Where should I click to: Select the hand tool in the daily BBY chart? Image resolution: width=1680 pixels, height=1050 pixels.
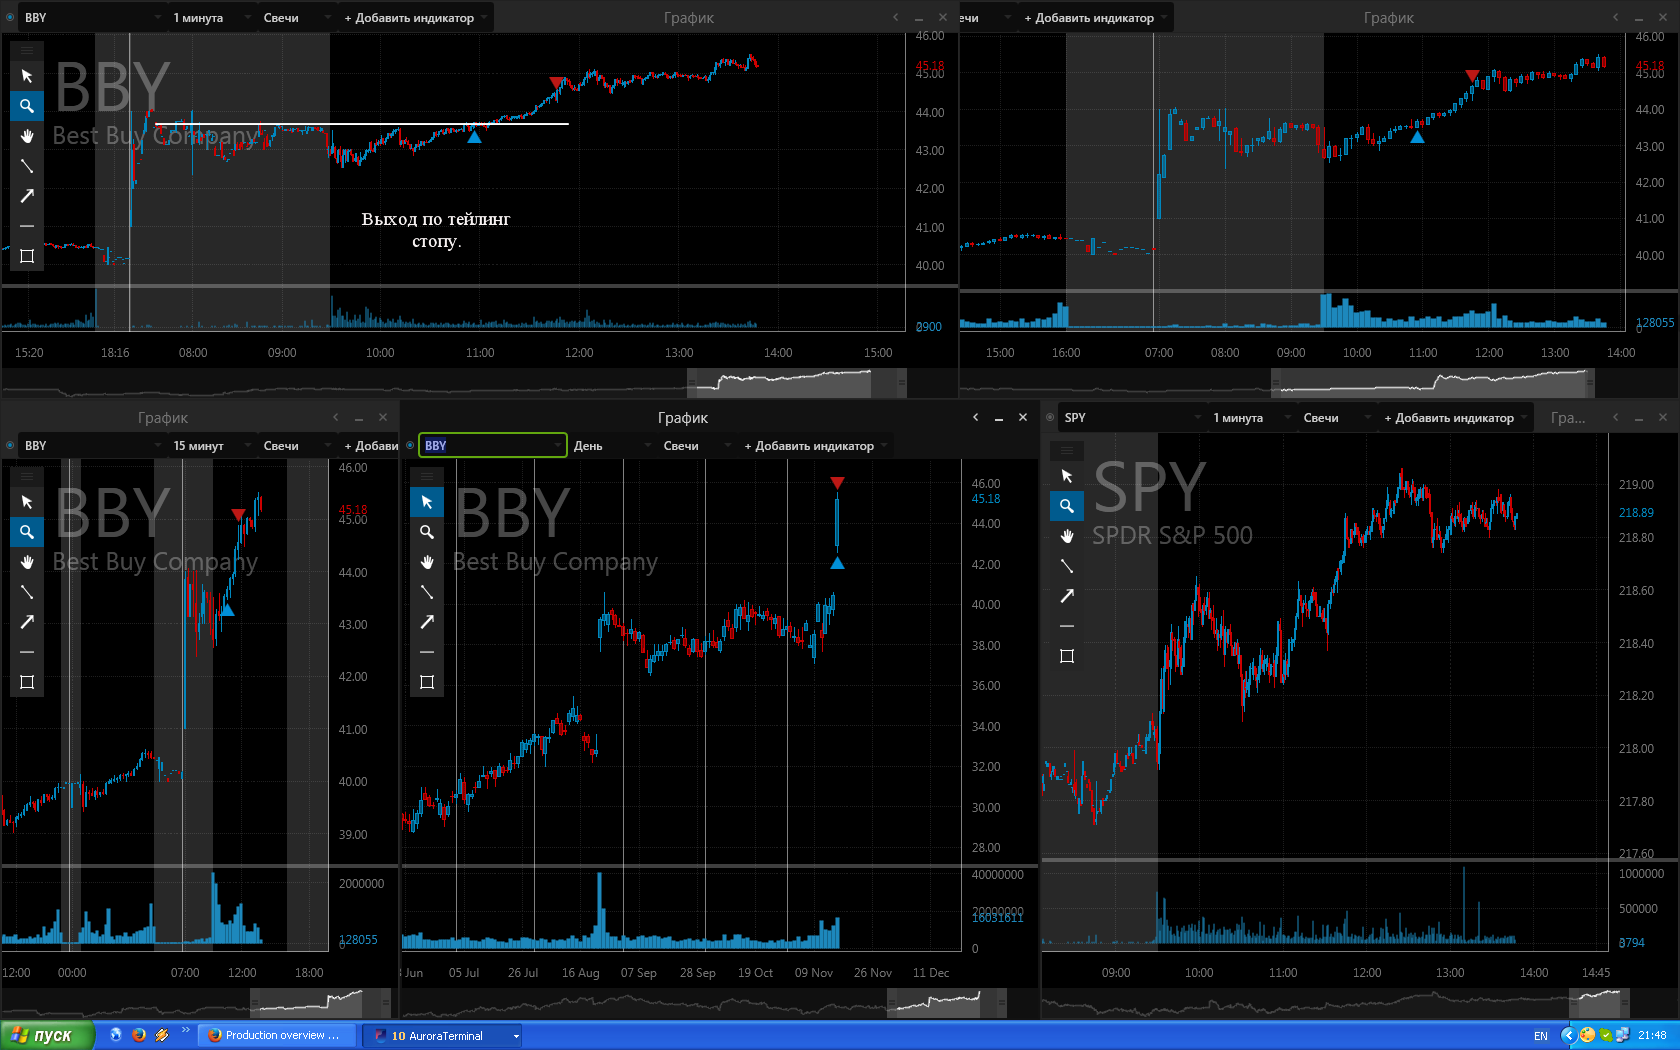427,562
